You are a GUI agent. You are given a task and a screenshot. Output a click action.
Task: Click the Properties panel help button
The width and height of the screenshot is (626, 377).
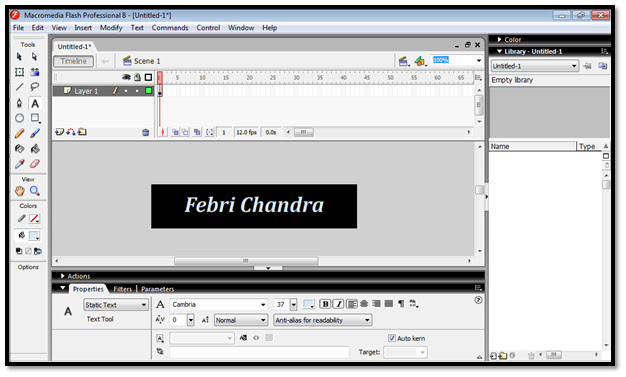[x=478, y=300]
